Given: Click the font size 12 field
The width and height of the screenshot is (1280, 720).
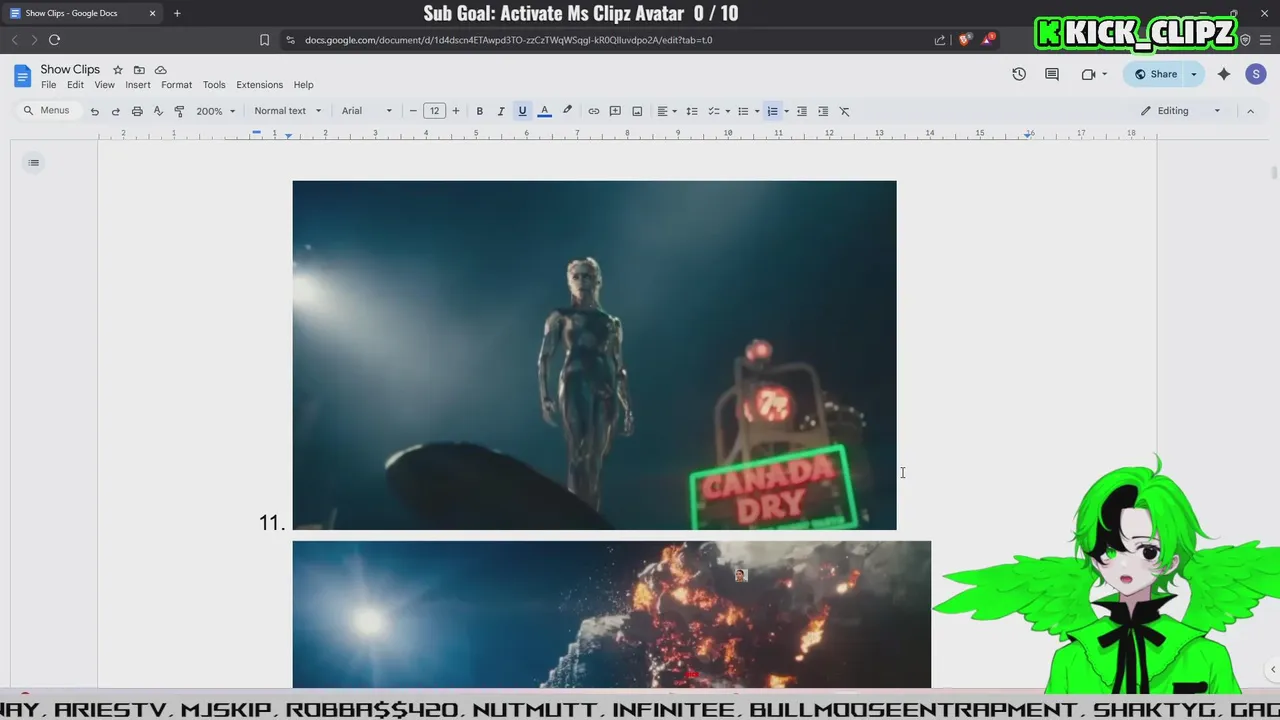Looking at the screenshot, I should pyautogui.click(x=434, y=111).
